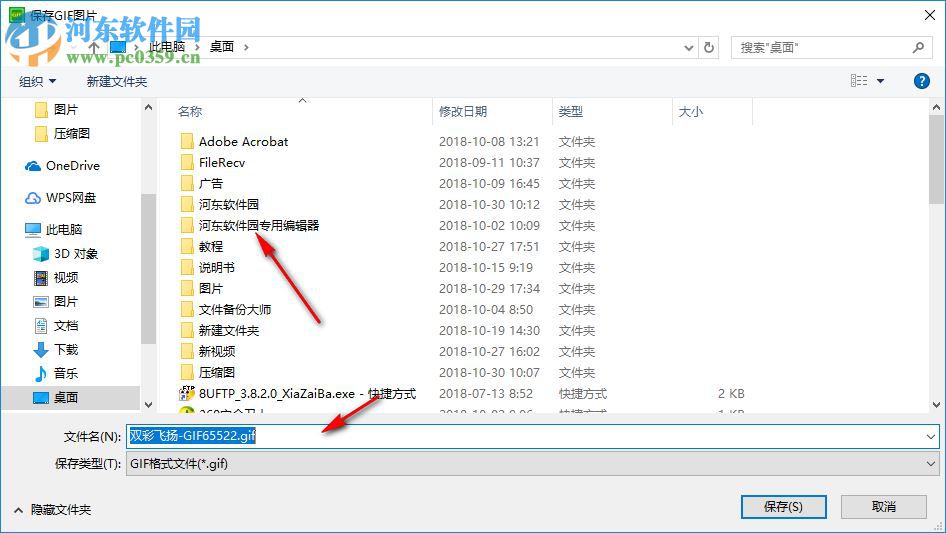The width and height of the screenshot is (946, 533).
Task: Click the OneDrive cloud icon
Action: coord(33,166)
